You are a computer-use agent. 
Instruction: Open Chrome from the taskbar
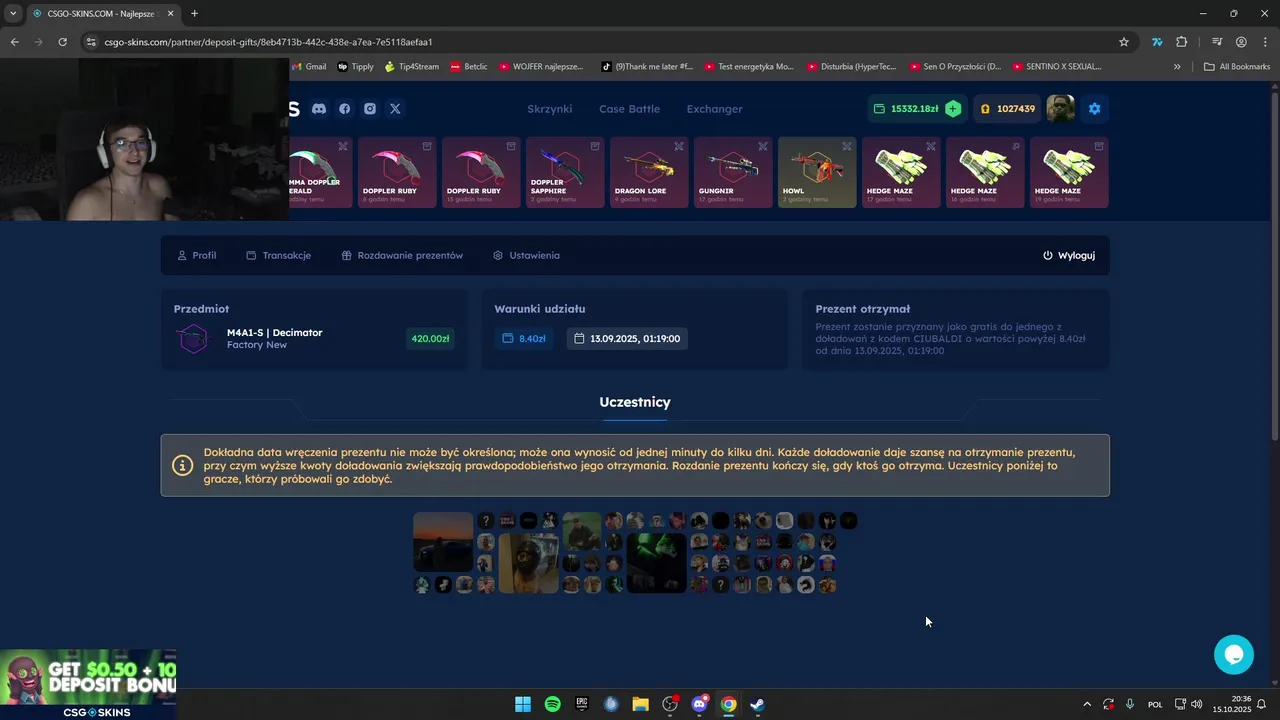coord(728,704)
